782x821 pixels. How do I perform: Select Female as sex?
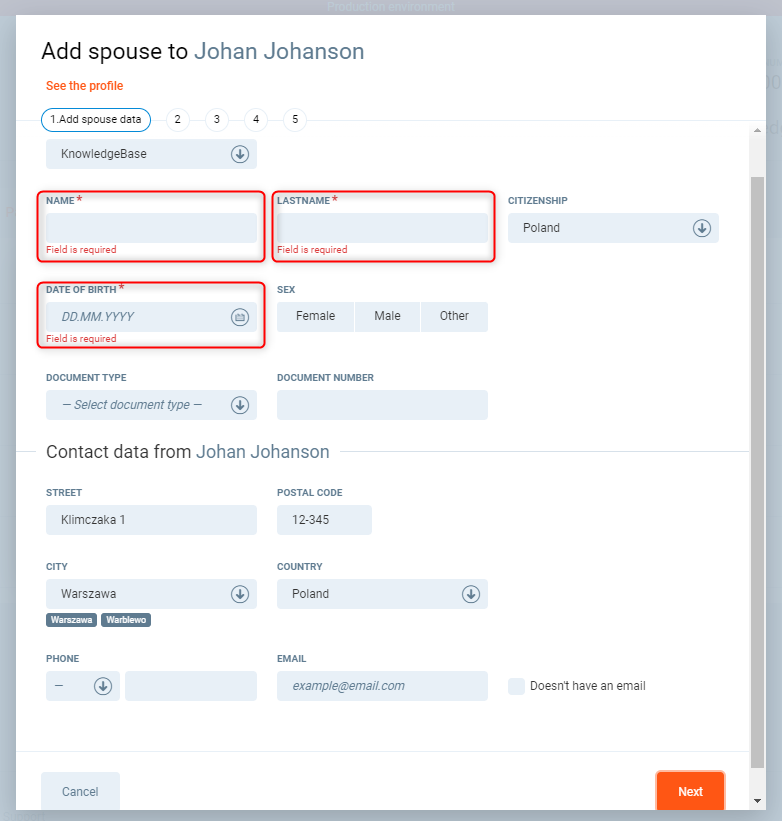click(315, 316)
